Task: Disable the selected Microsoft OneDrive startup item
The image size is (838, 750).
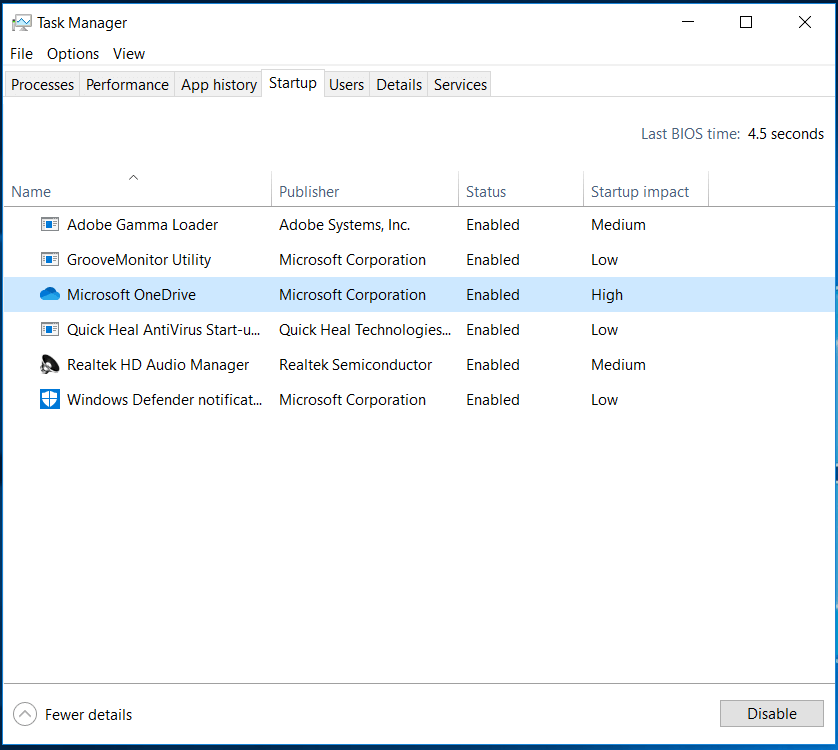Action: tap(771, 713)
